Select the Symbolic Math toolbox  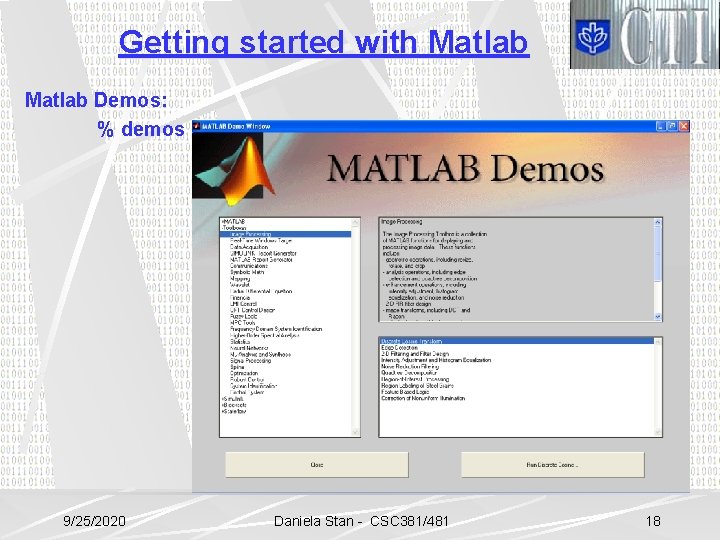(247, 272)
